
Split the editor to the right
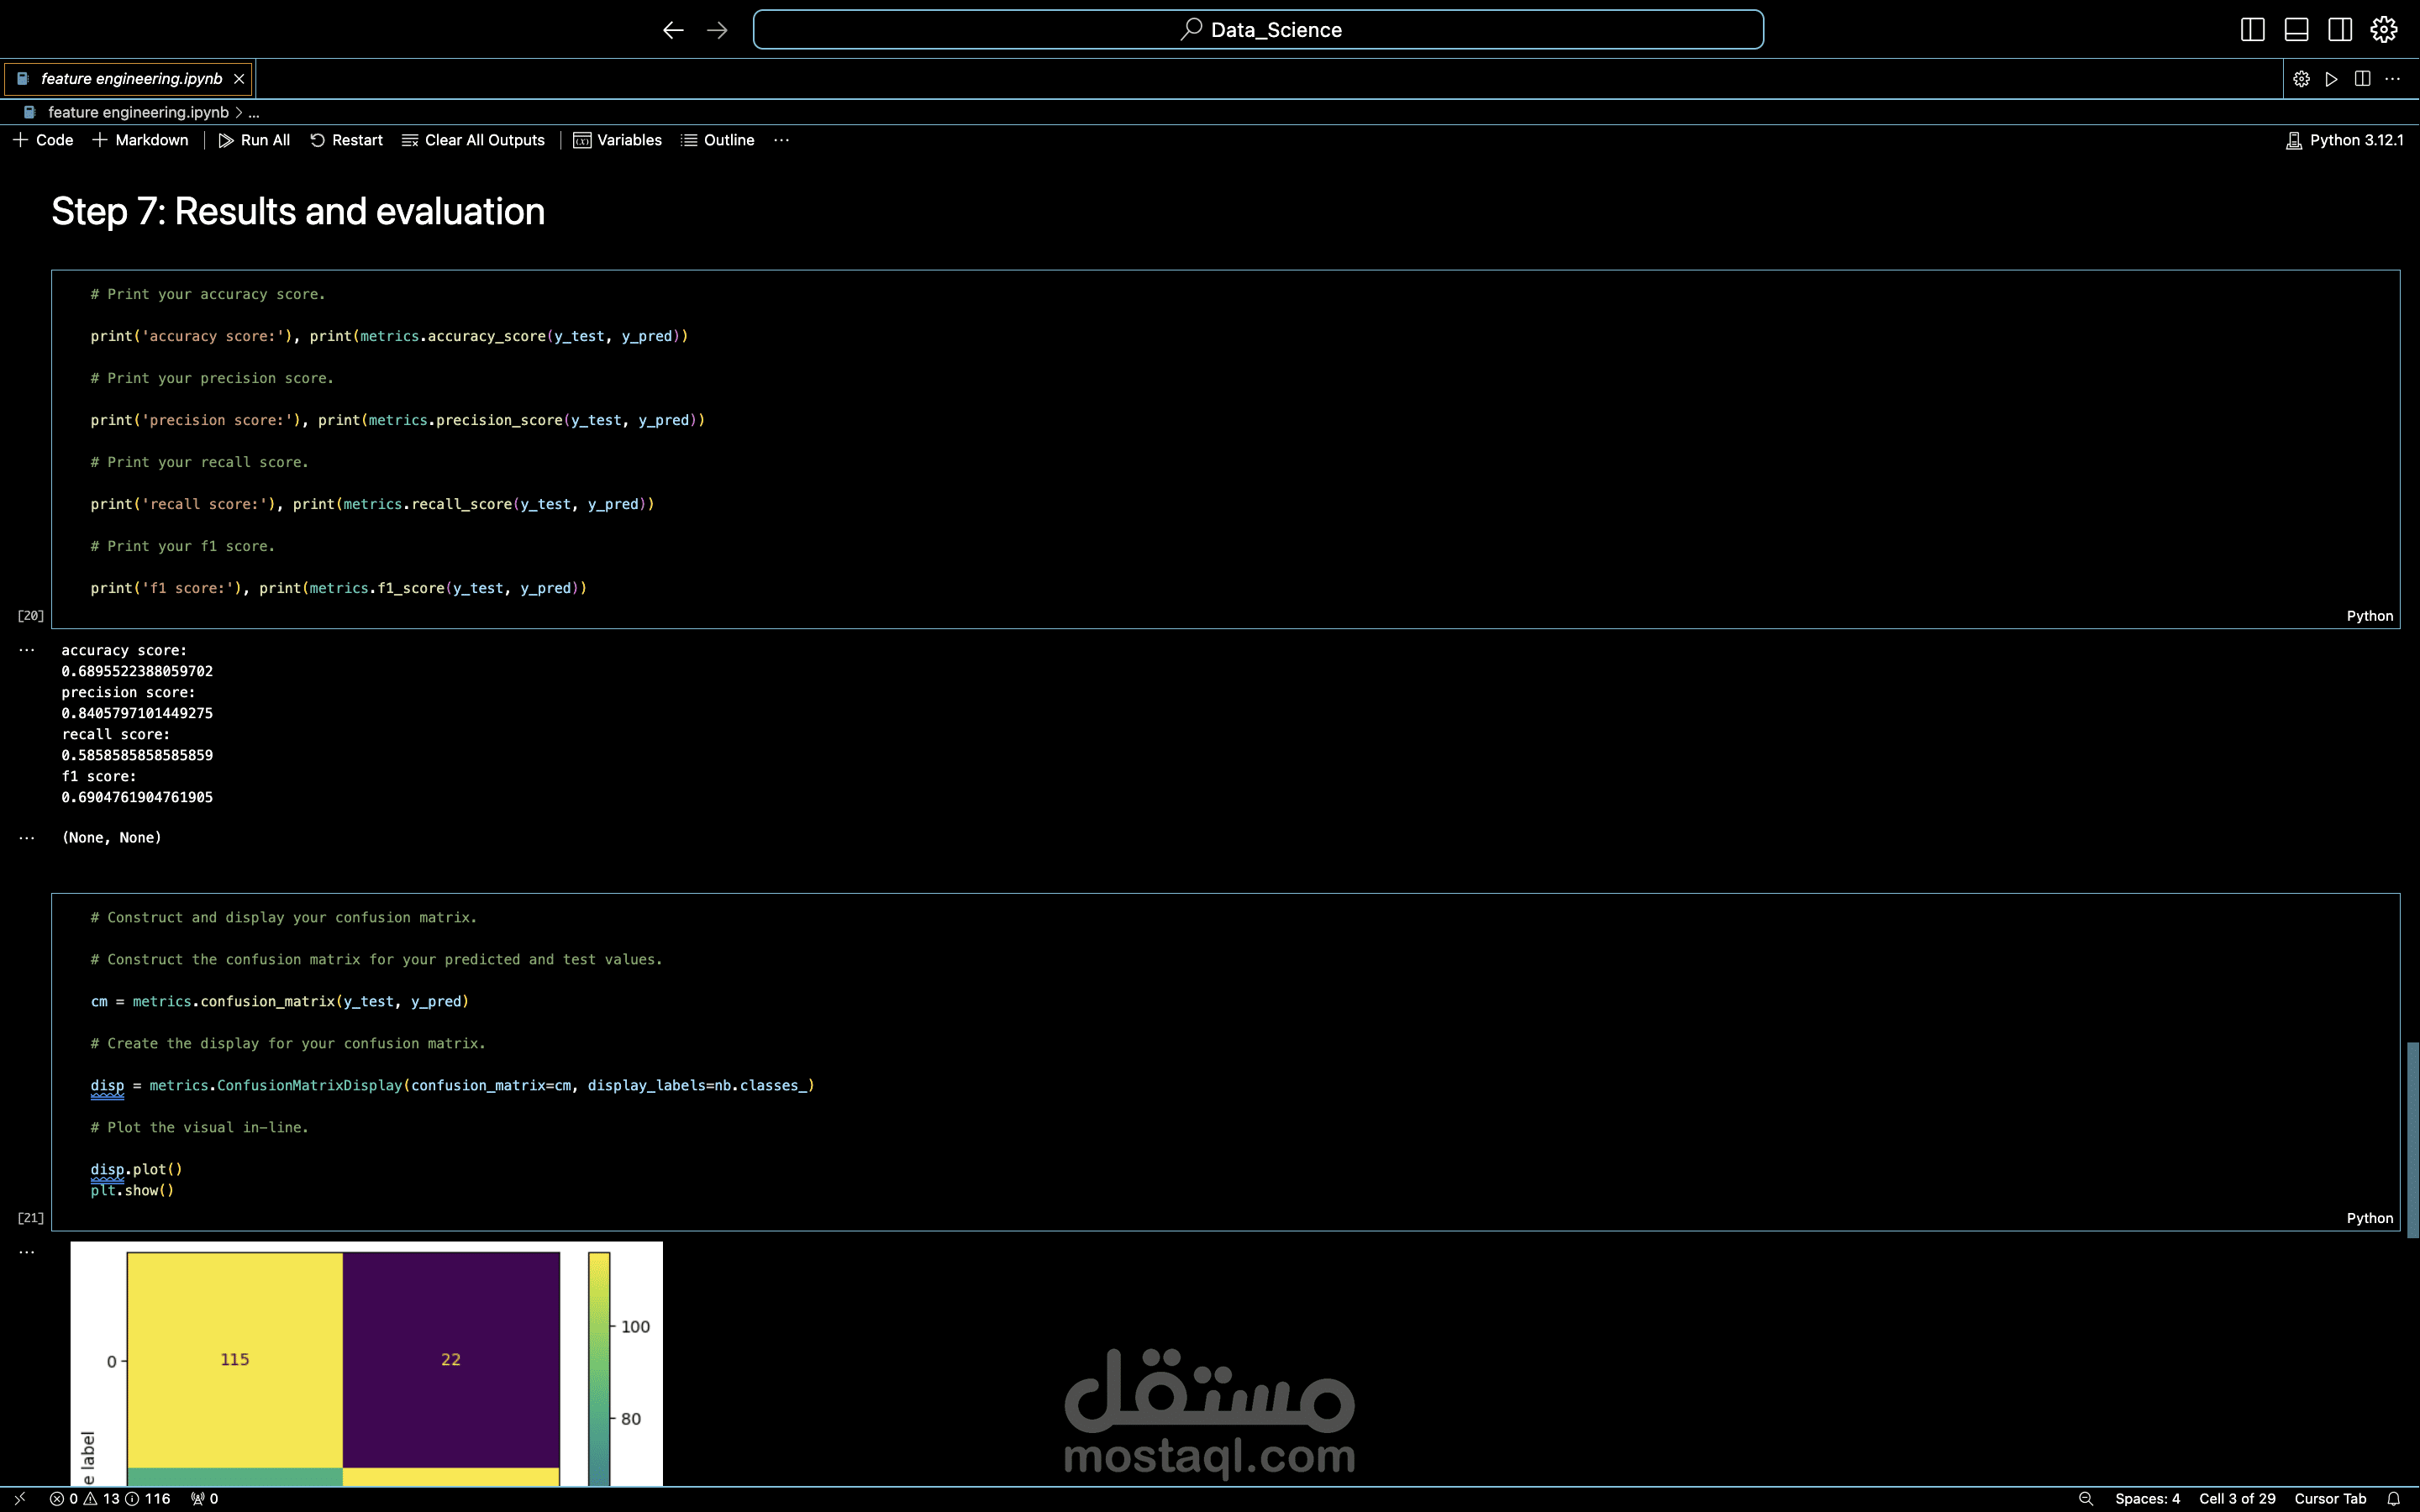tap(2362, 78)
